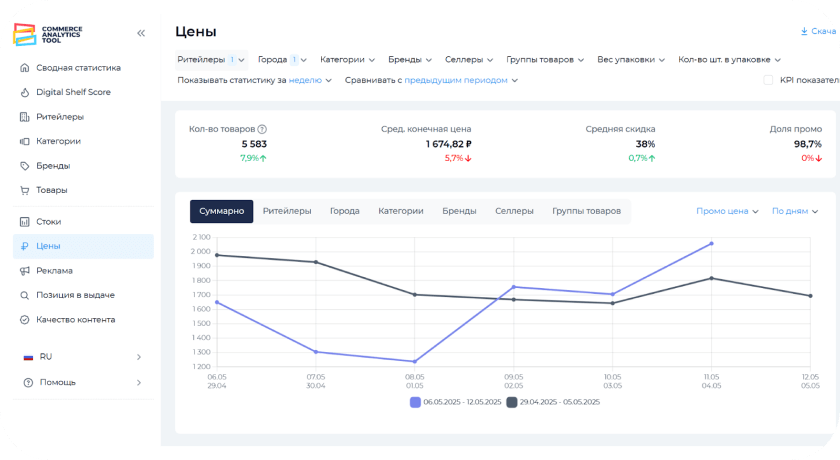Click the 98,7% promo share value
The height and width of the screenshot is (460, 840).
[x=808, y=144]
